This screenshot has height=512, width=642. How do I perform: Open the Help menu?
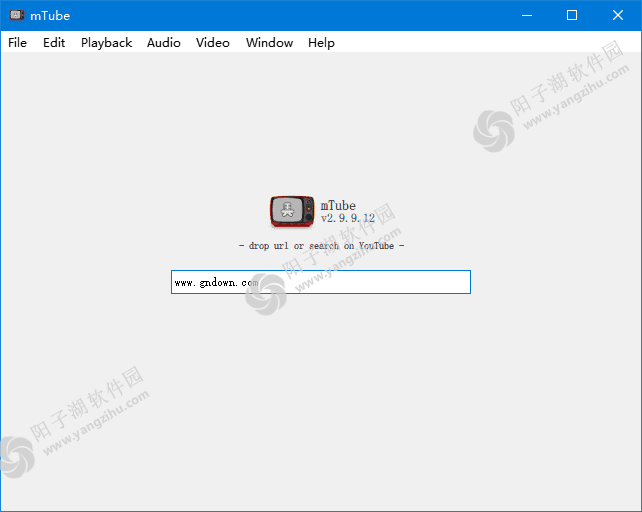pos(321,43)
